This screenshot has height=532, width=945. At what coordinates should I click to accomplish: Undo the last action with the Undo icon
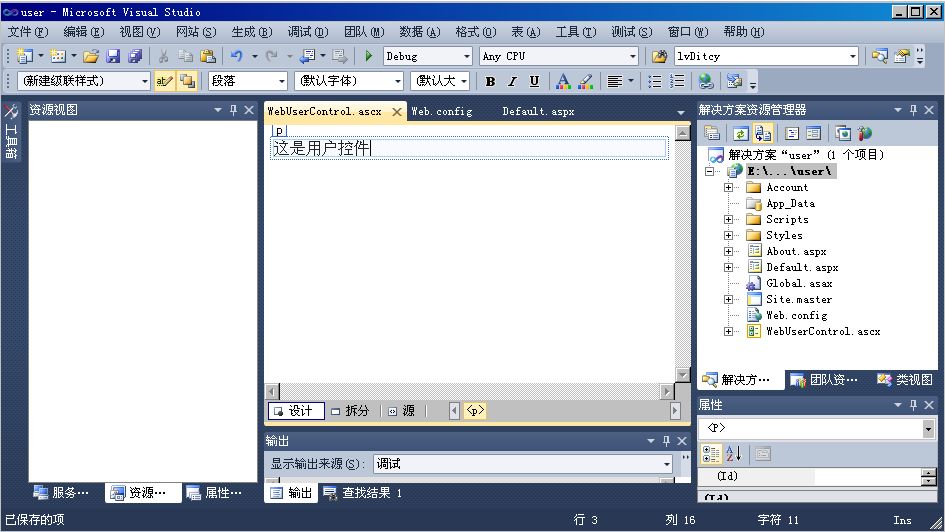[236, 56]
